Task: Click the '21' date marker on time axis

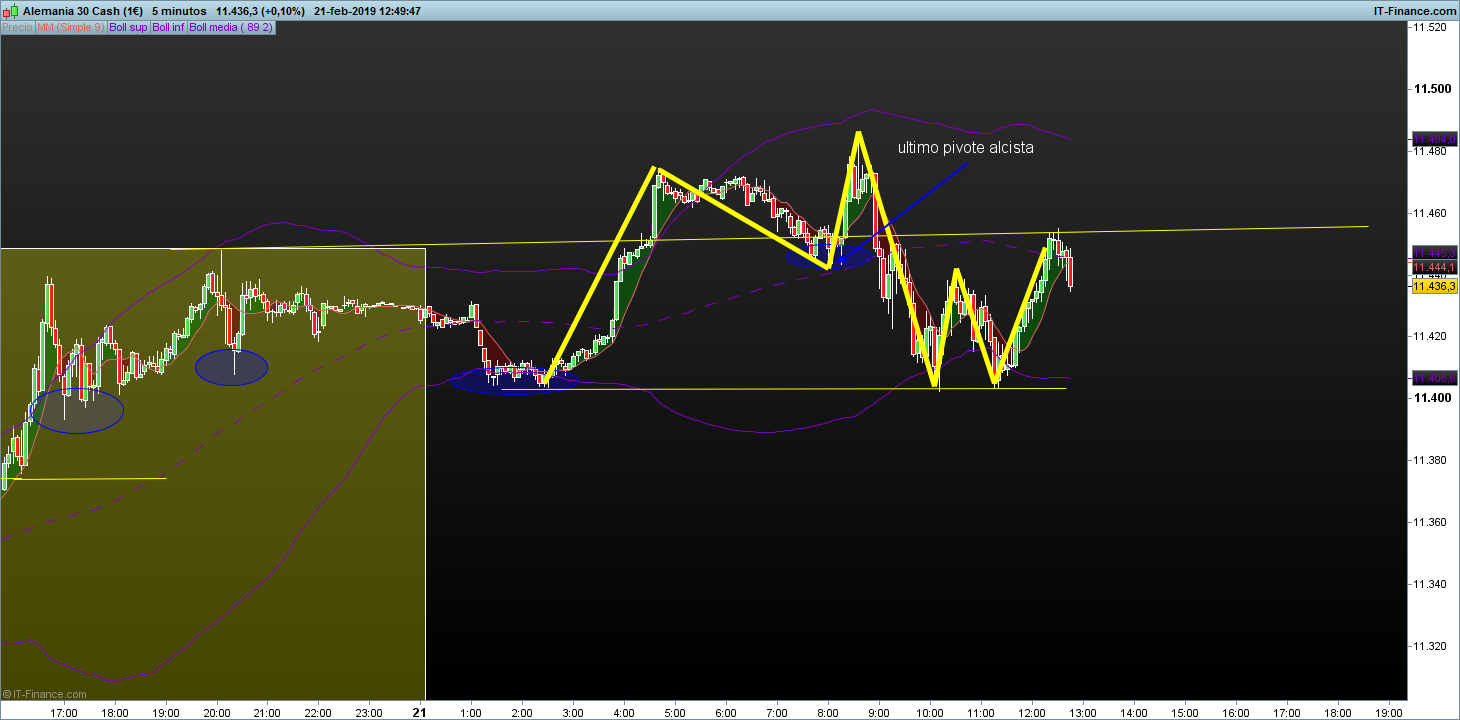Action: tap(421, 712)
